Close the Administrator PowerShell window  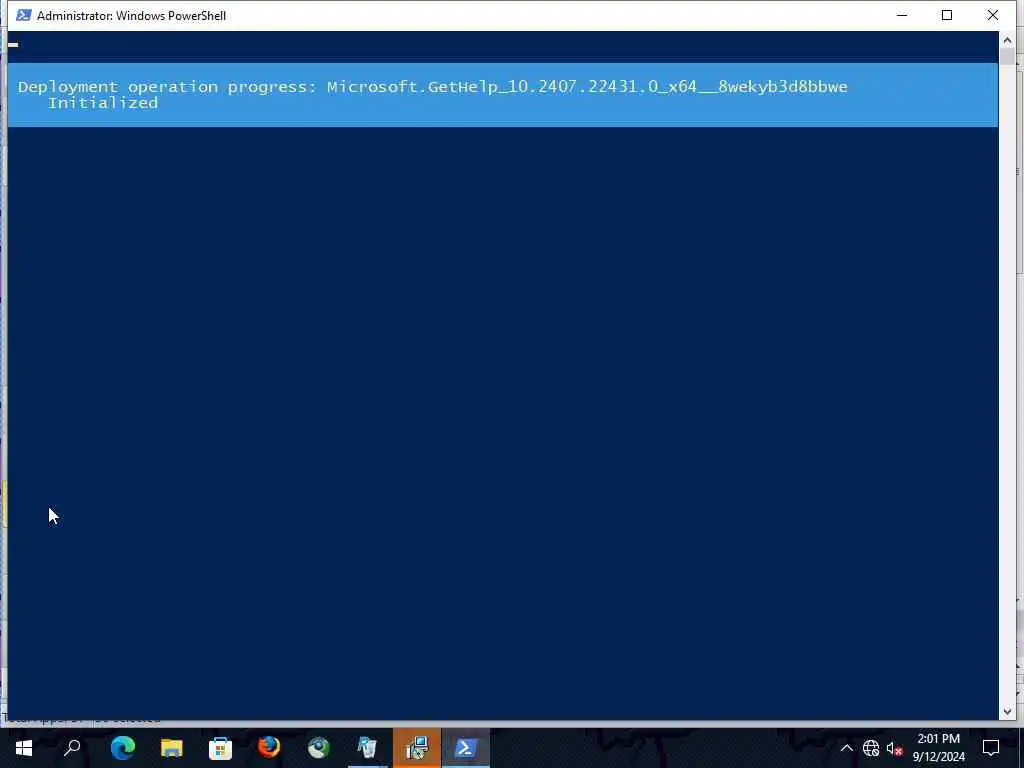[x=993, y=15]
